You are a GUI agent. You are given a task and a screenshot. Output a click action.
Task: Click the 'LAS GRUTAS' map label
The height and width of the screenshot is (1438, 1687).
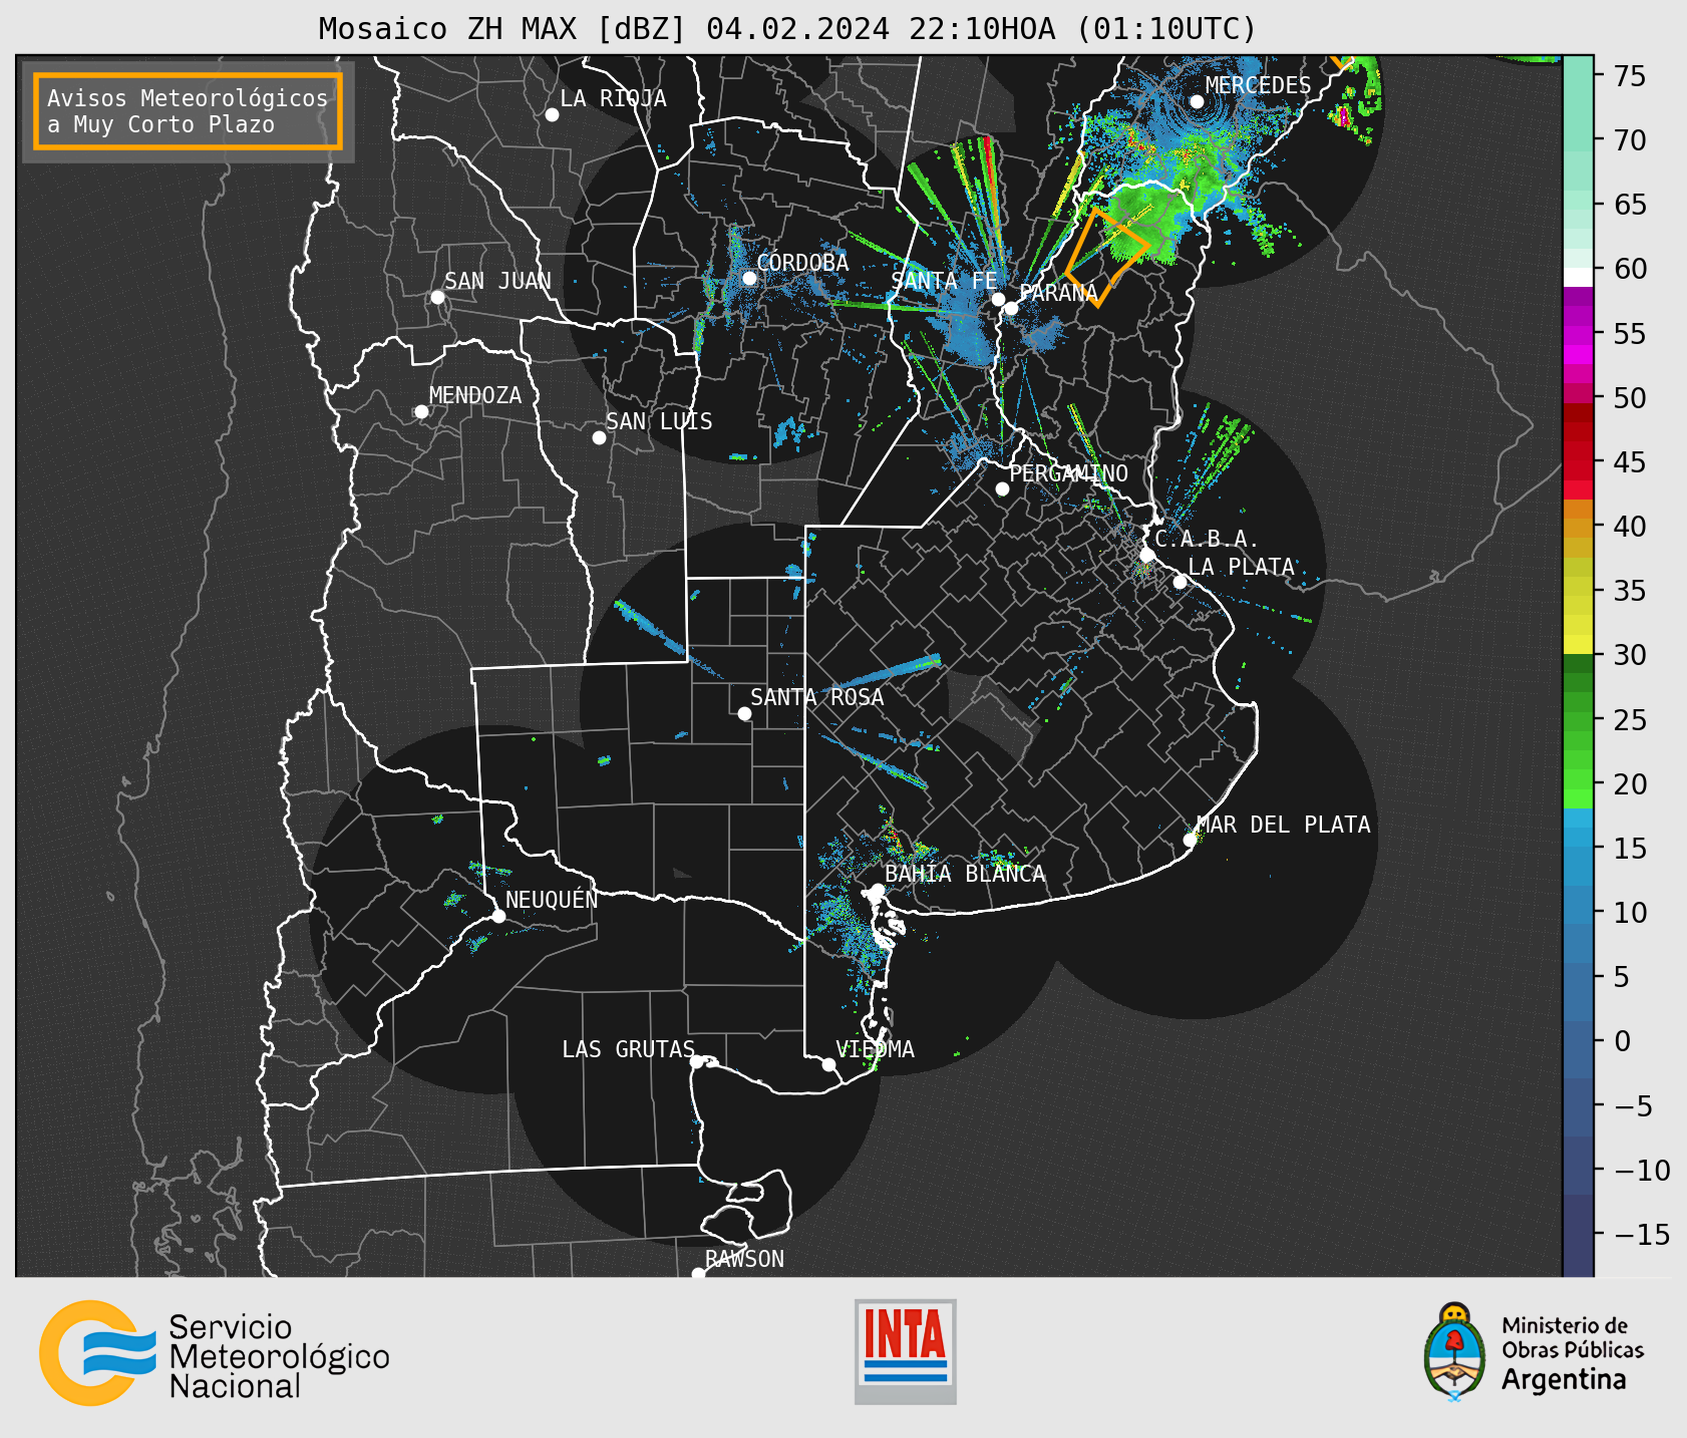(628, 1050)
